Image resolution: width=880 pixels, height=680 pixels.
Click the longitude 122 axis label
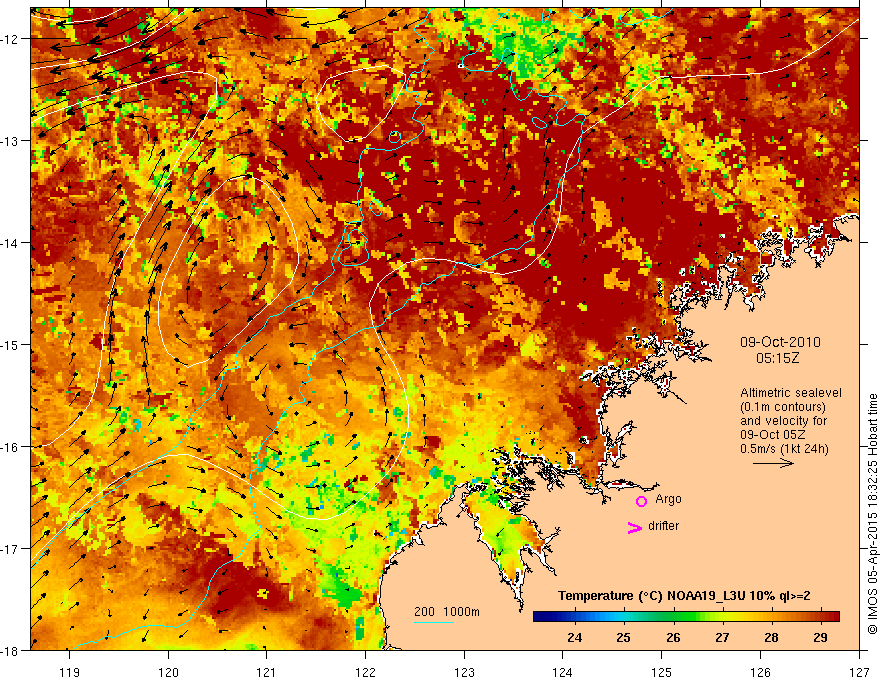click(365, 672)
